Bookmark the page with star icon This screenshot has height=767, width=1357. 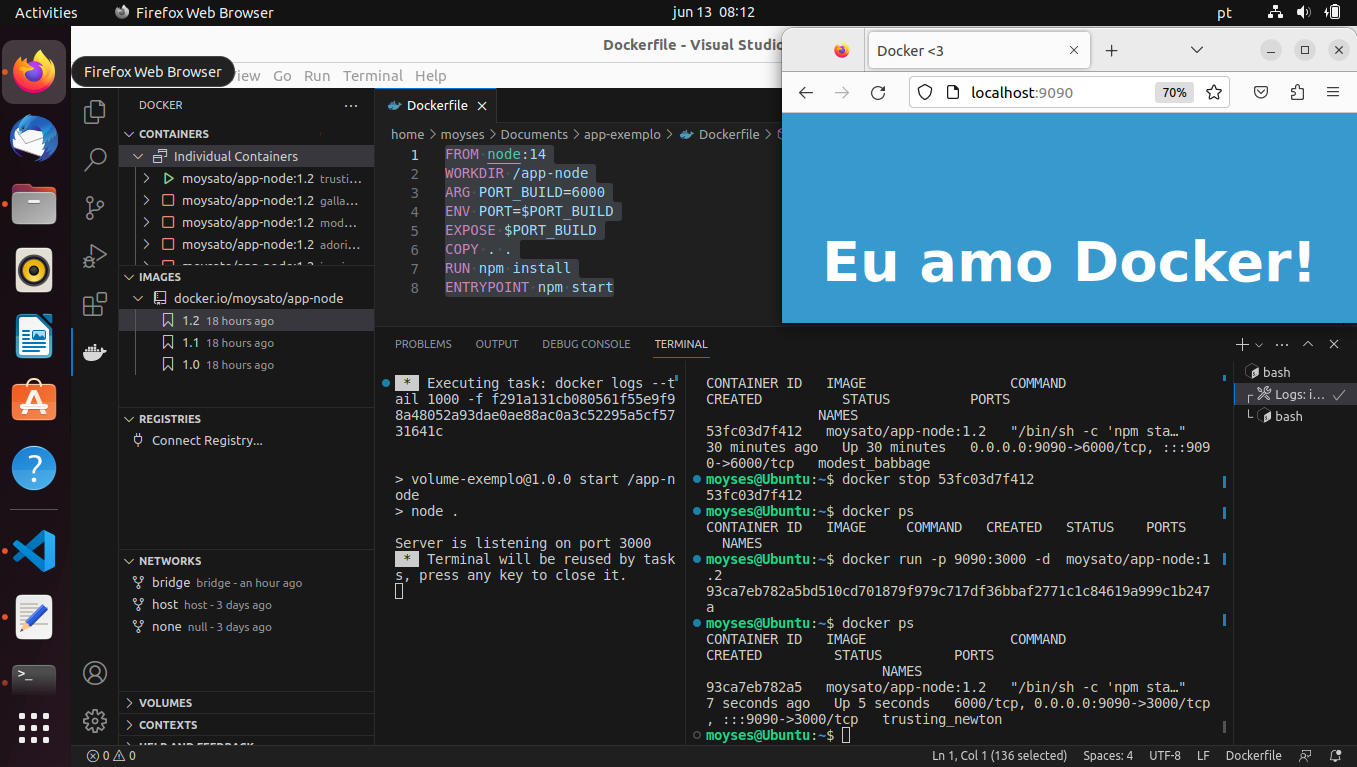[x=1214, y=92]
